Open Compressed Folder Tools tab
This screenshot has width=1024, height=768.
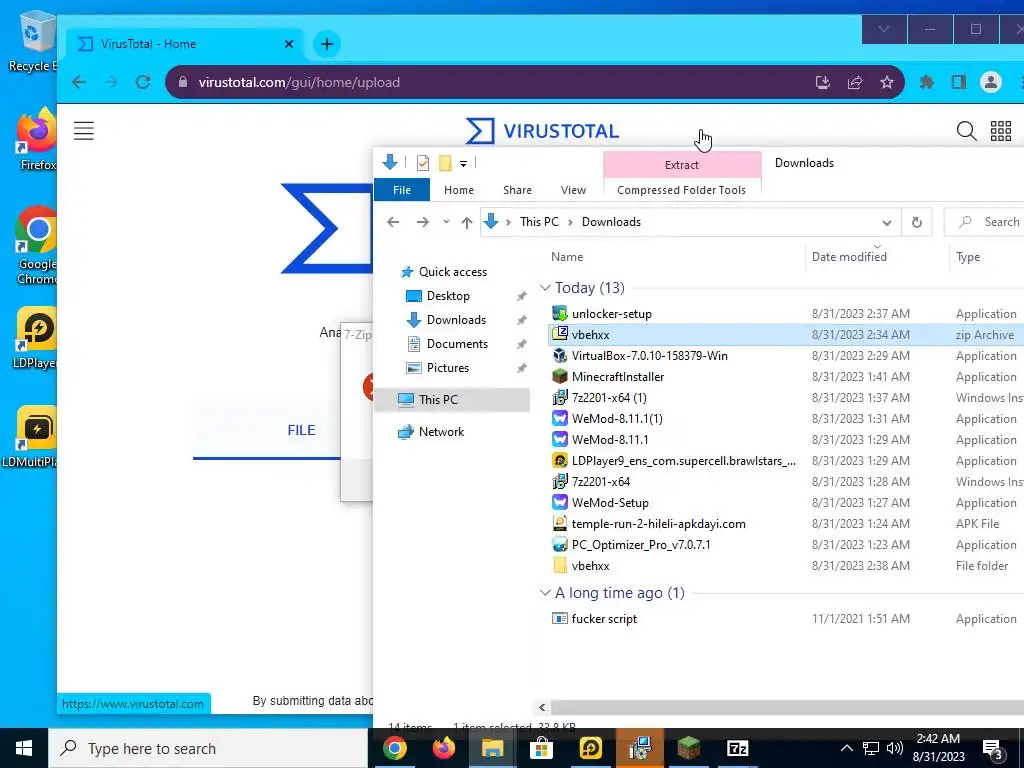coord(681,190)
